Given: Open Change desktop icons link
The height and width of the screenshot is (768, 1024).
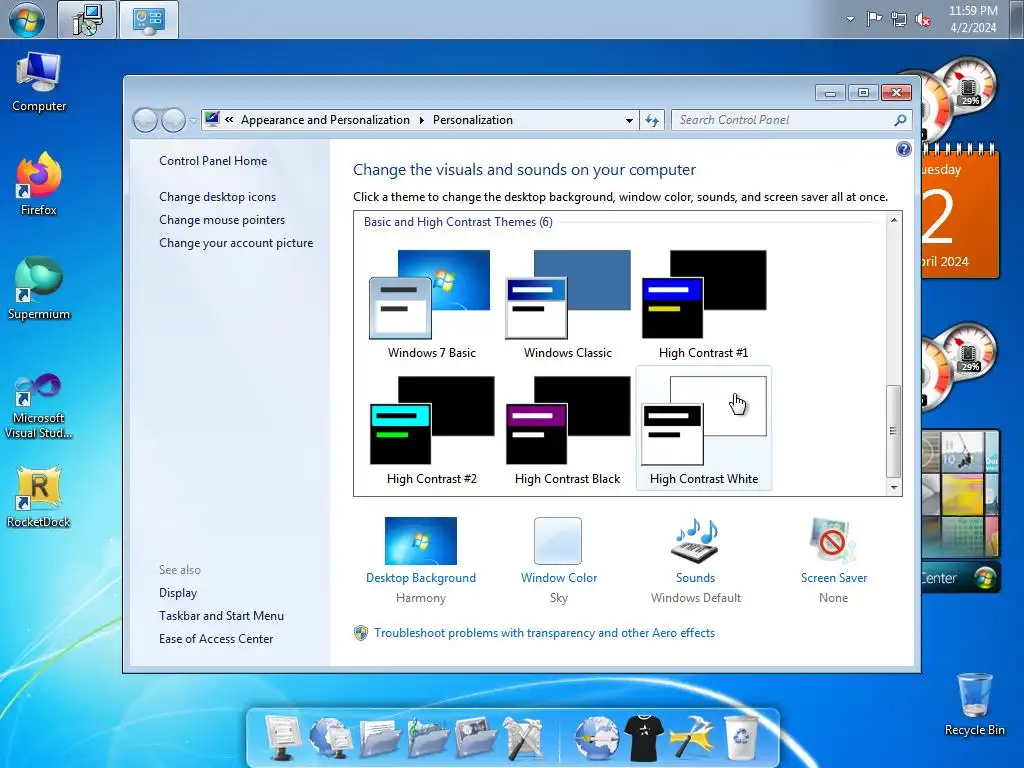Looking at the screenshot, I should tap(217, 197).
